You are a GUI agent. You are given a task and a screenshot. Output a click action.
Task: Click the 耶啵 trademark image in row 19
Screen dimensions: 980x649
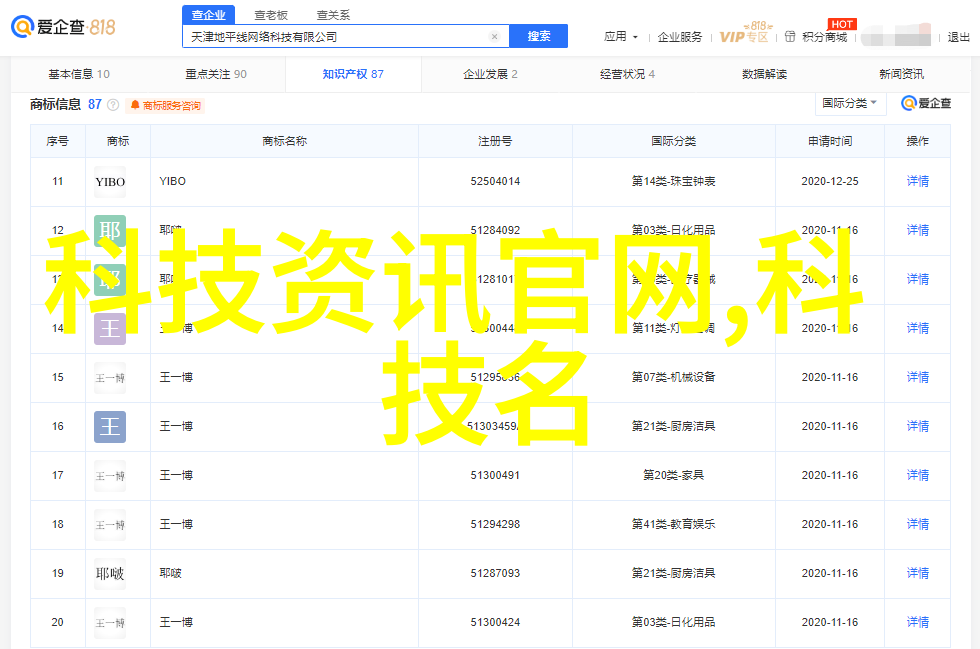(110, 574)
